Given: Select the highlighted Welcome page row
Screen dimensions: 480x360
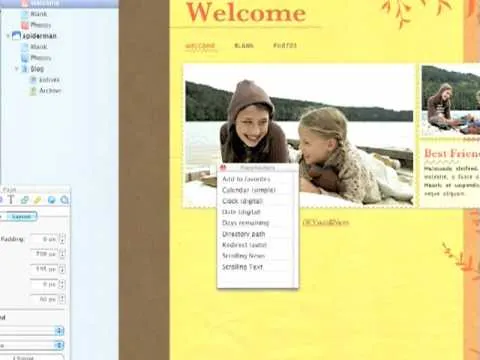Looking at the screenshot, I should point(59,4).
